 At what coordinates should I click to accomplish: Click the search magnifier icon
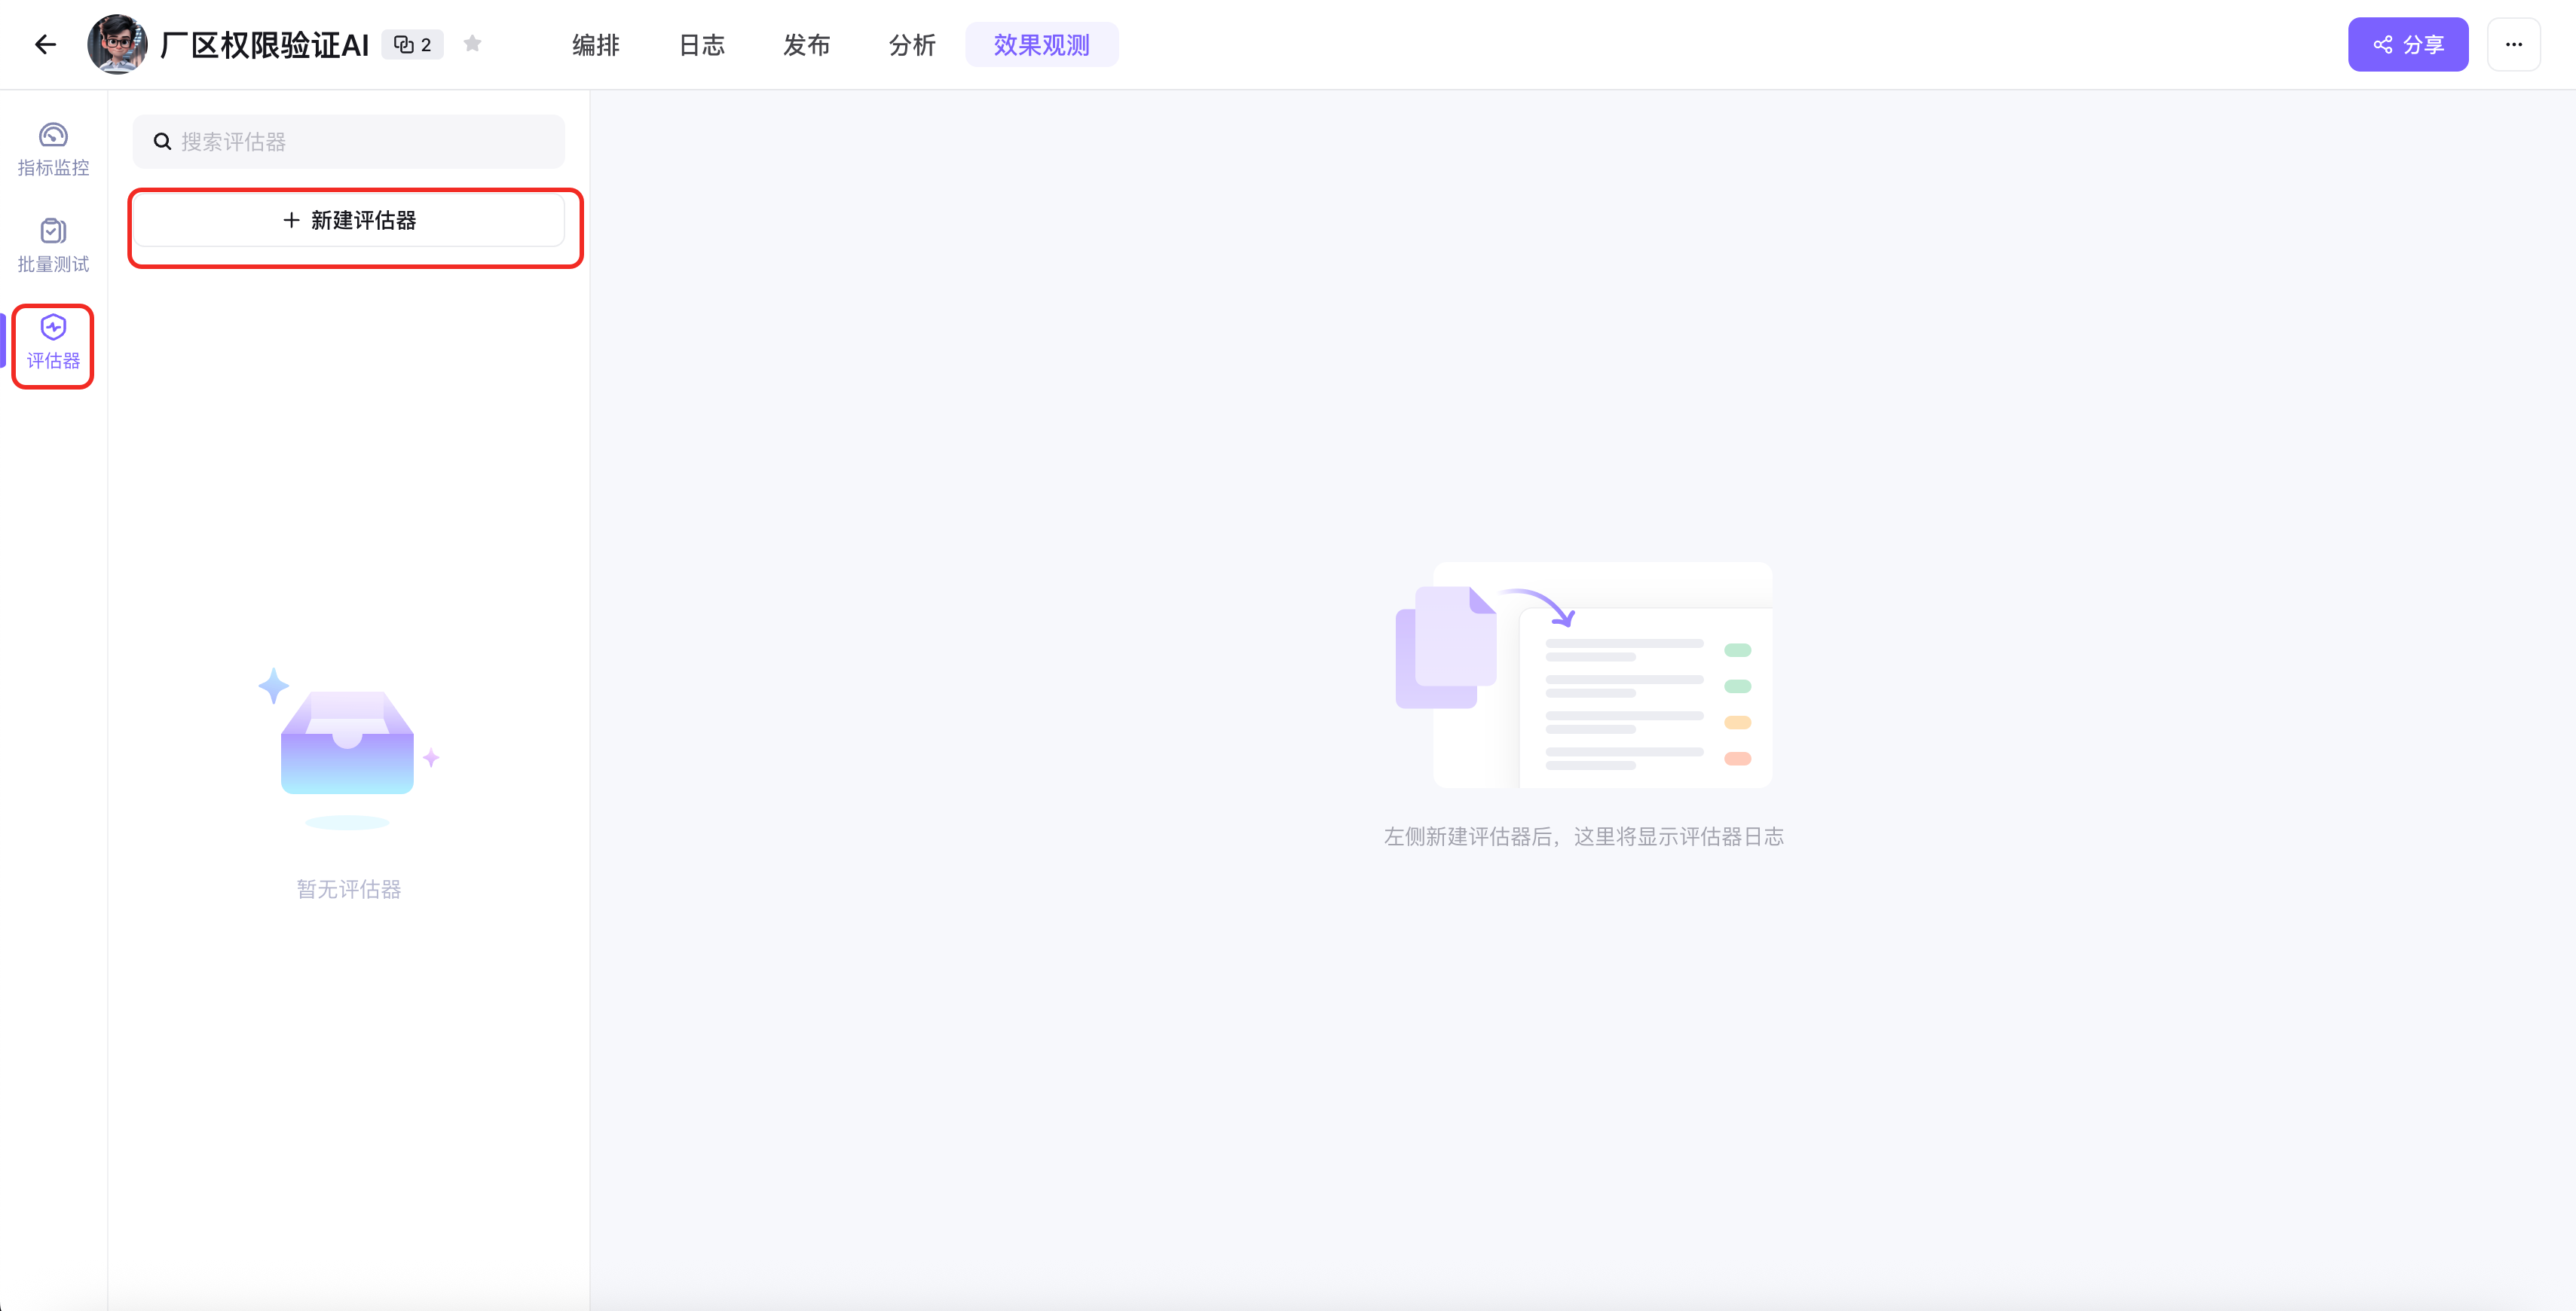pyautogui.click(x=162, y=141)
